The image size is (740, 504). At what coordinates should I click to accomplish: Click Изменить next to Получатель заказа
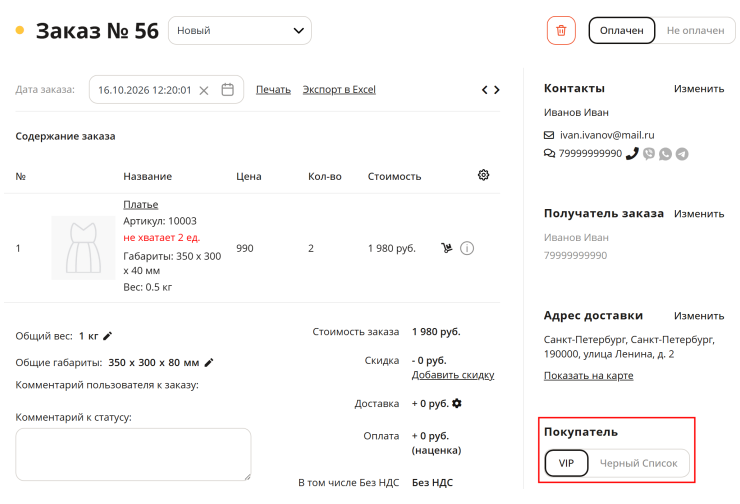tap(699, 214)
